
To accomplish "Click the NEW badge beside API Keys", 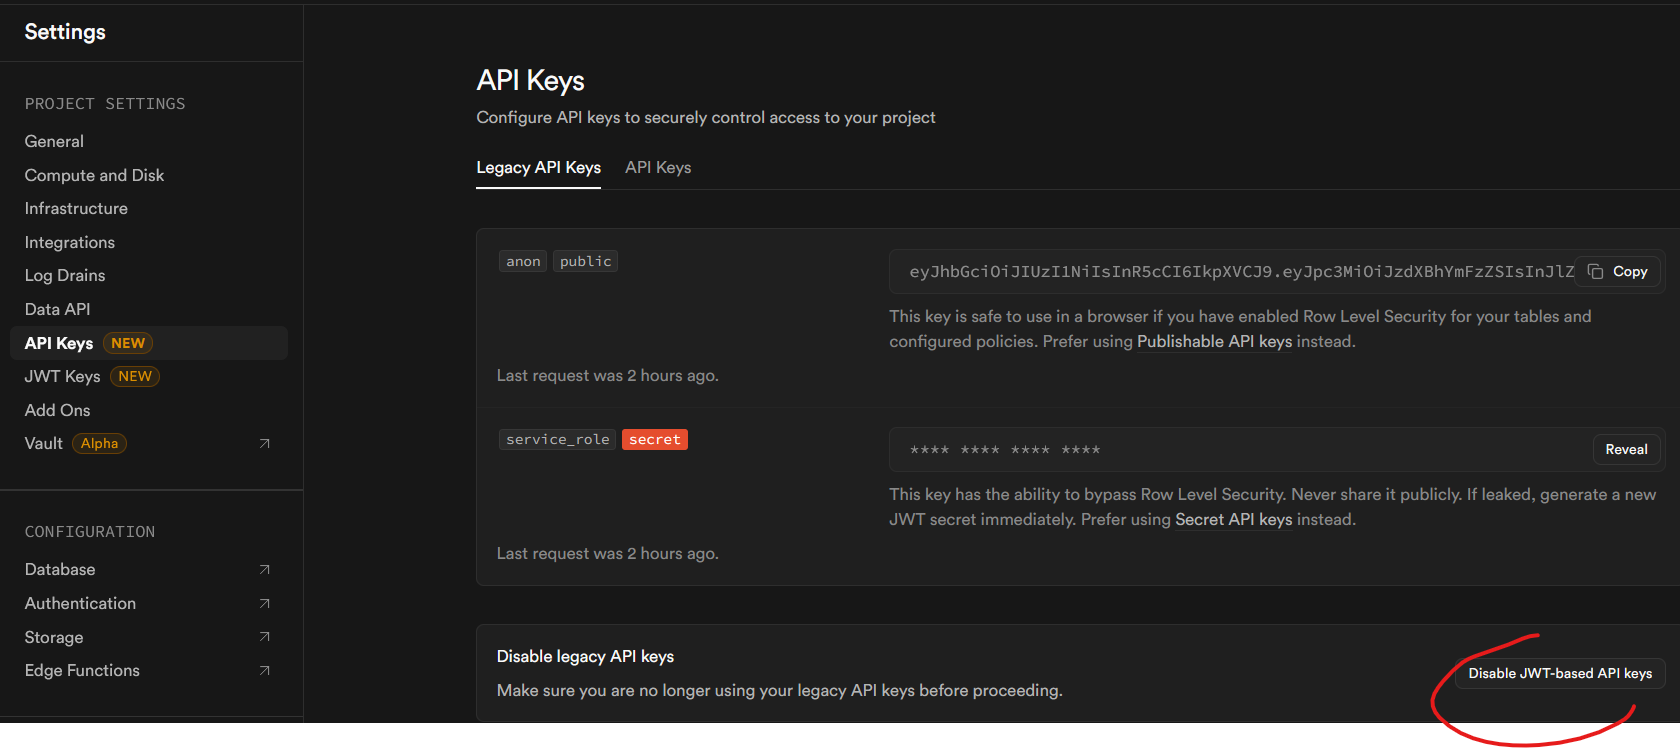I will click(x=128, y=343).
